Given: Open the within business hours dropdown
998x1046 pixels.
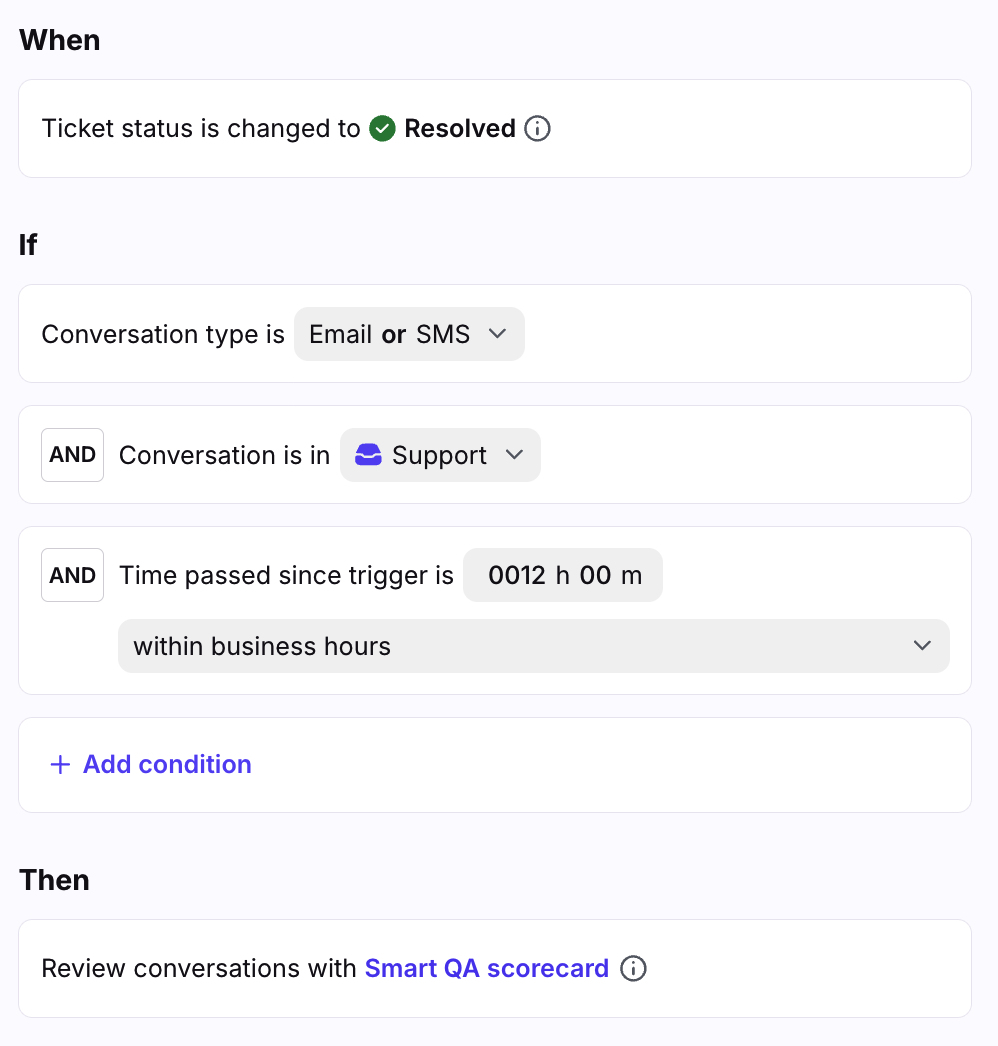Looking at the screenshot, I should [534, 646].
